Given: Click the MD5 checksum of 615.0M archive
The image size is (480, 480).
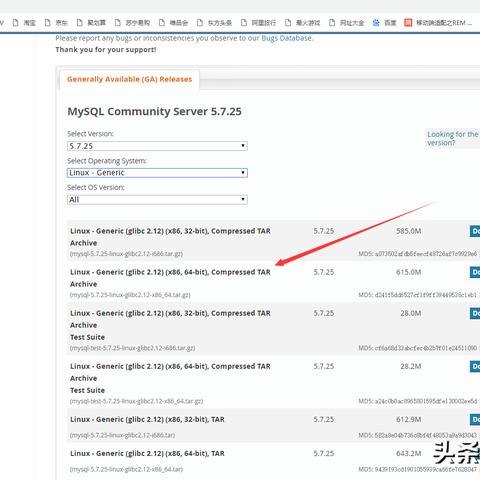Looking at the screenshot, I should [x=418, y=295].
